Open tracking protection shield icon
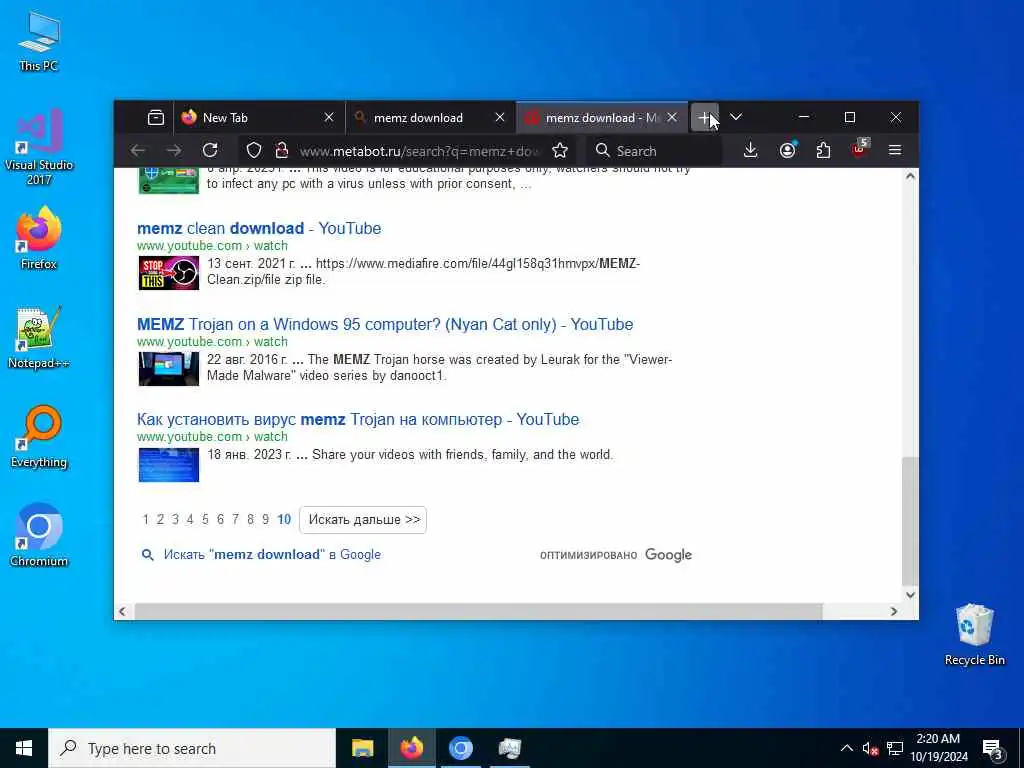The image size is (1024, 768). [253, 151]
